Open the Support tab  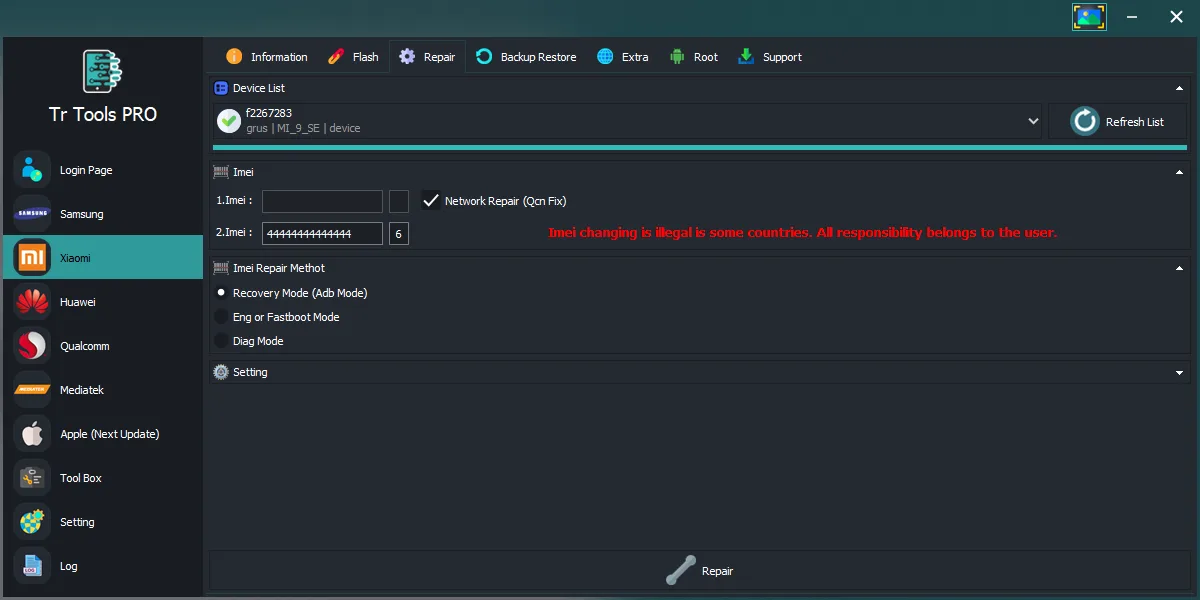tap(770, 57)
